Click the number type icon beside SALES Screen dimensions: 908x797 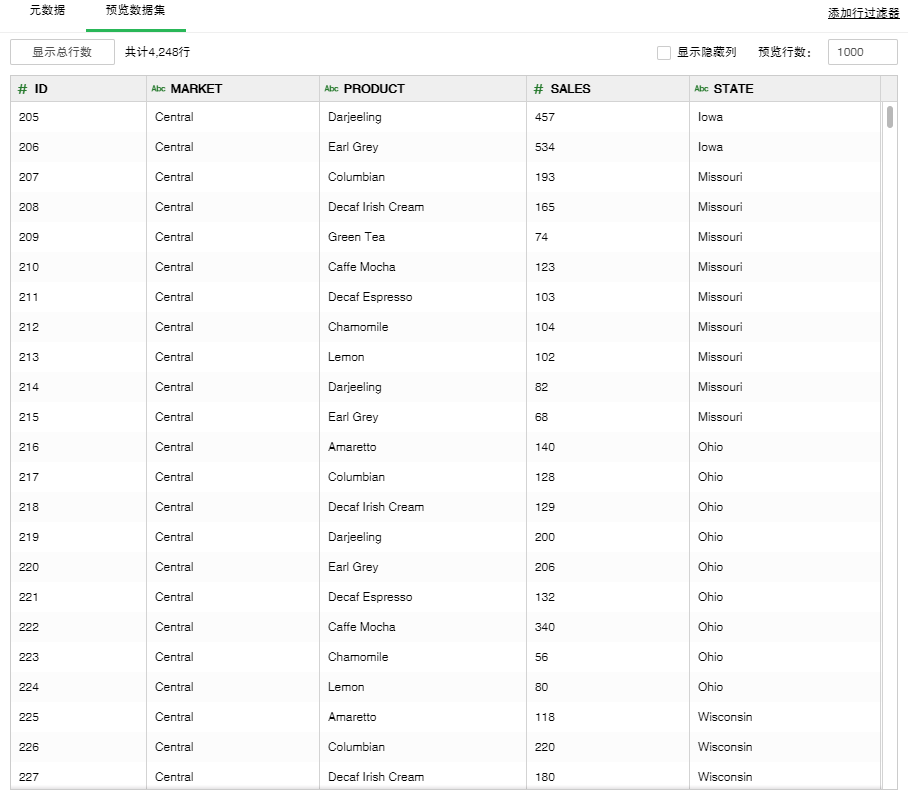click(x=538, y=89)
